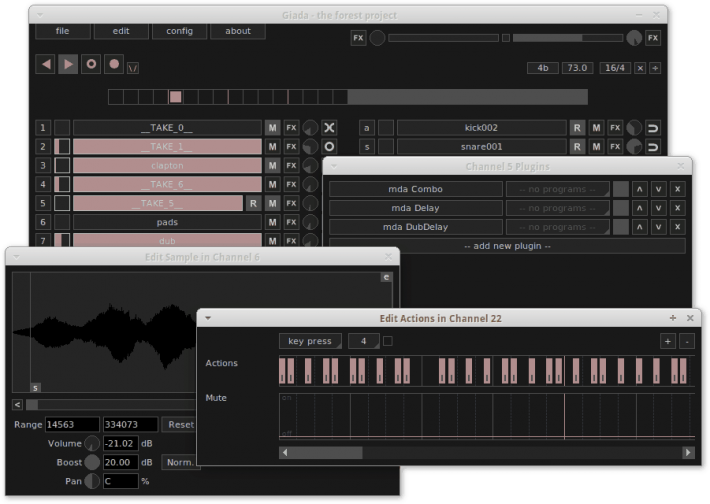
Task: Open FX for channel __TAKE_0__
Action: (291, 128)
